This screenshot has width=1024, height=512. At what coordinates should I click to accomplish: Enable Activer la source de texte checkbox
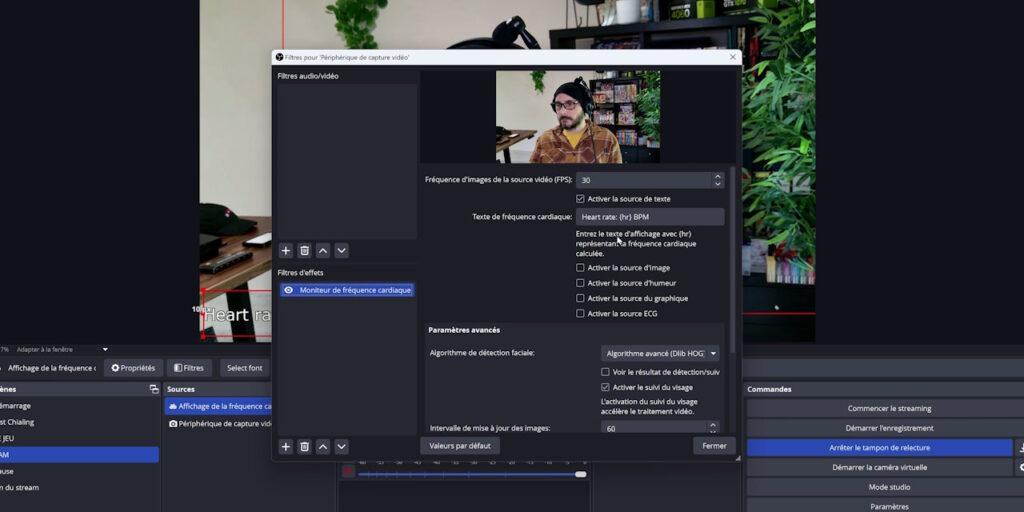tap(580, 199)
